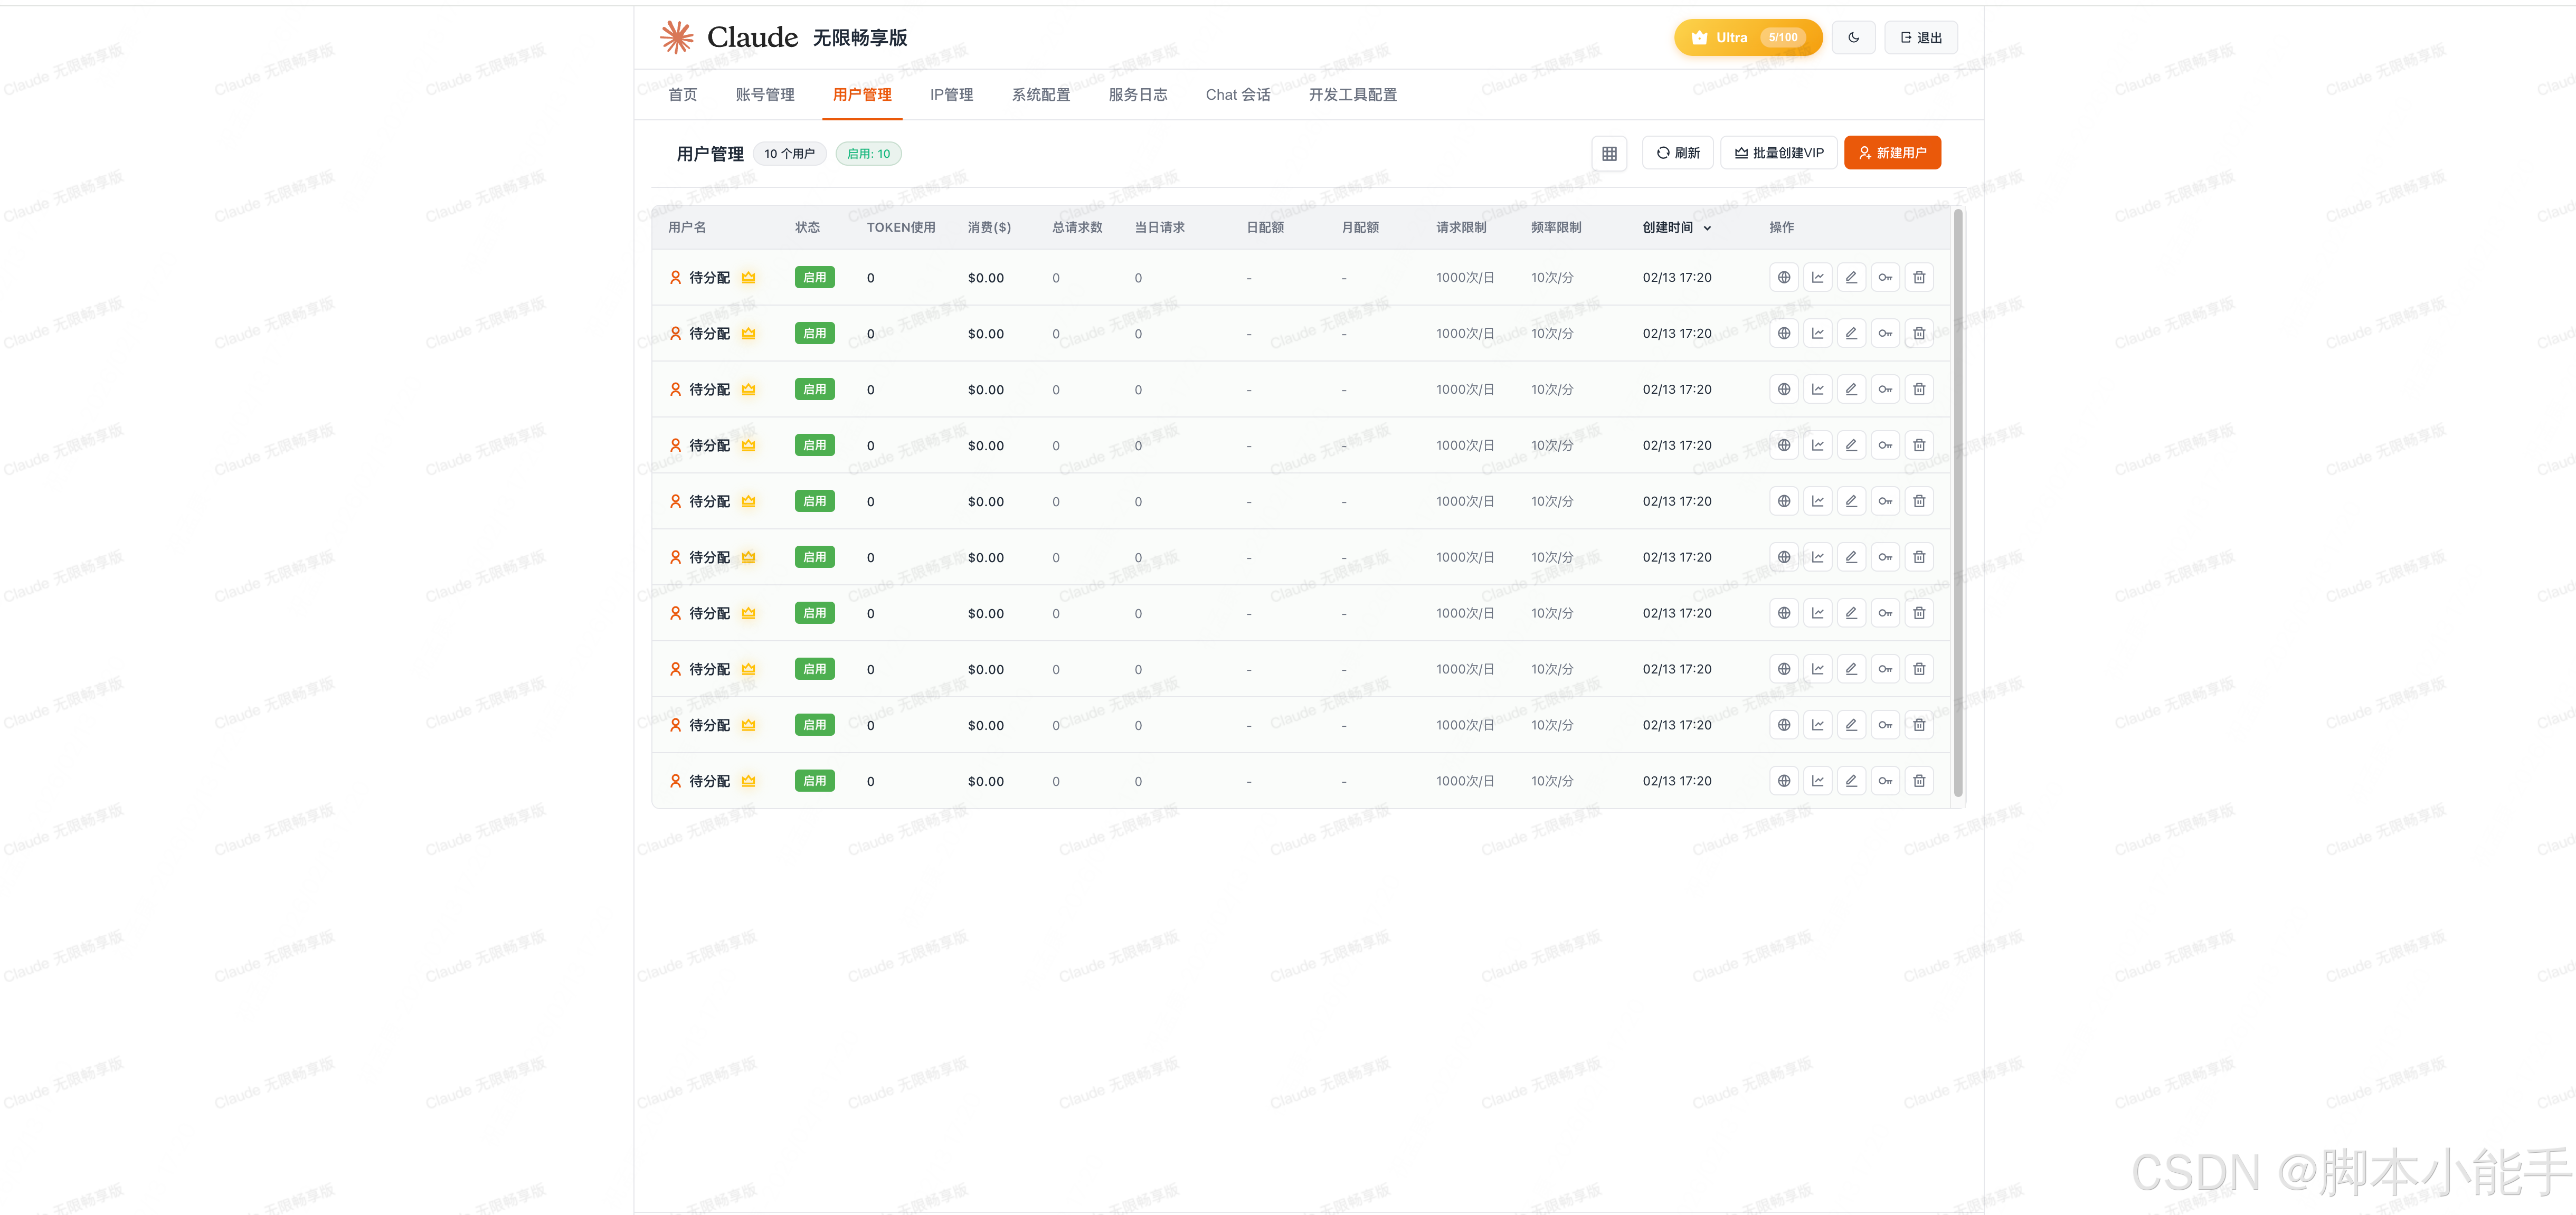2576x1215 pixels.
Task: Click the 批量创建VIP button
Action: 1778,153
